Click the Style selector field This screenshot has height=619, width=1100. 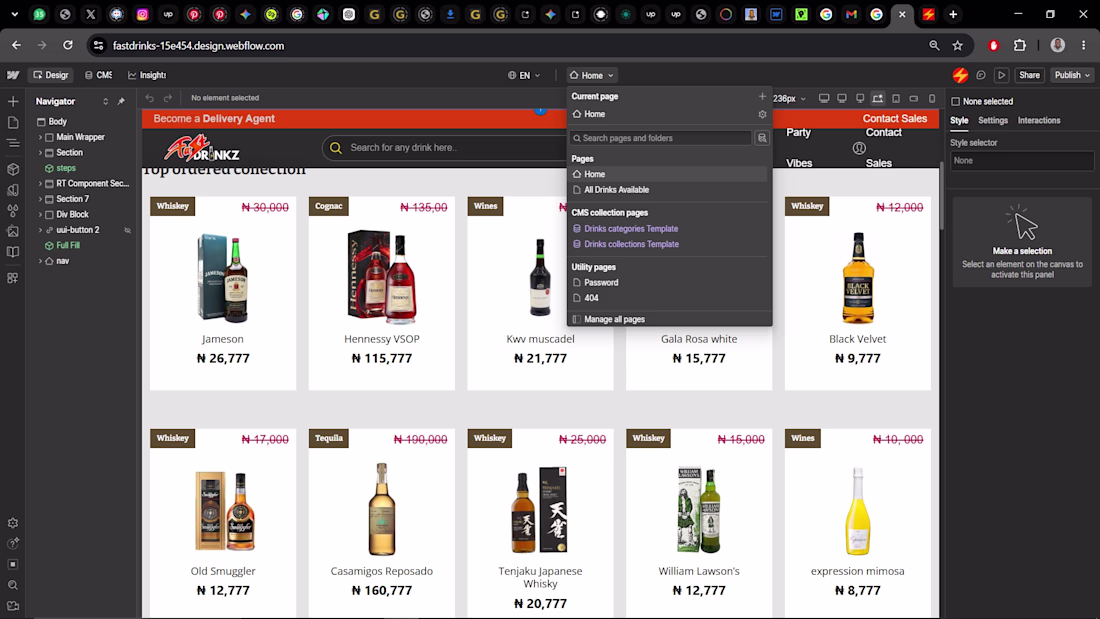point(1021,161)
